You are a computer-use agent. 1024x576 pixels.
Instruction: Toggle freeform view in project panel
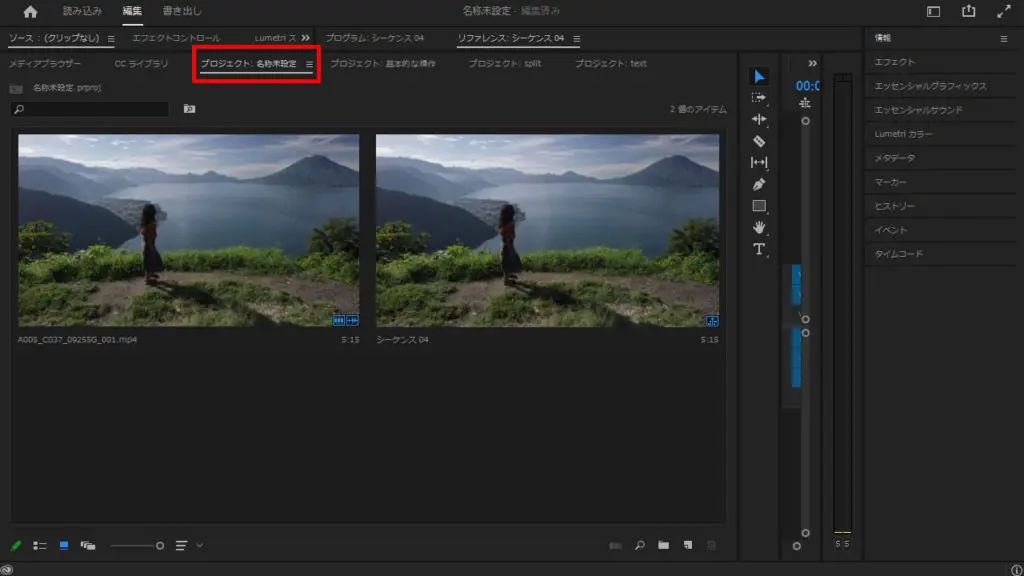88,545
